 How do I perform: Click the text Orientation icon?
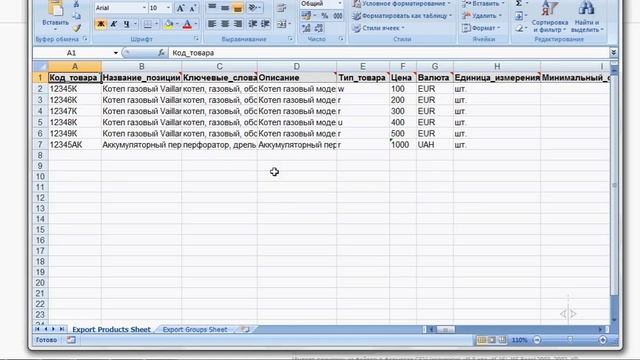253,7
